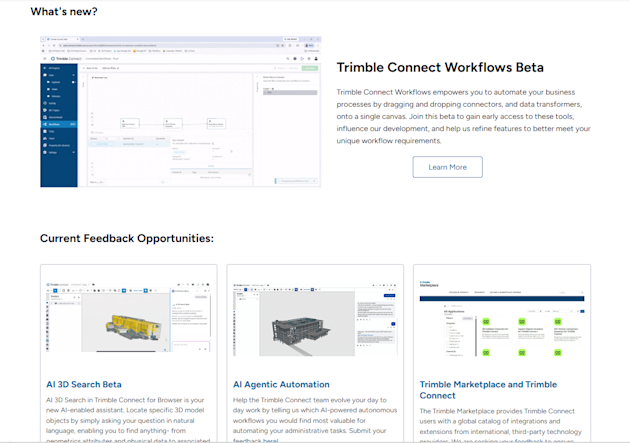
Task: Open the AI 3D Search Beta title link
Action: pos(84,384)
